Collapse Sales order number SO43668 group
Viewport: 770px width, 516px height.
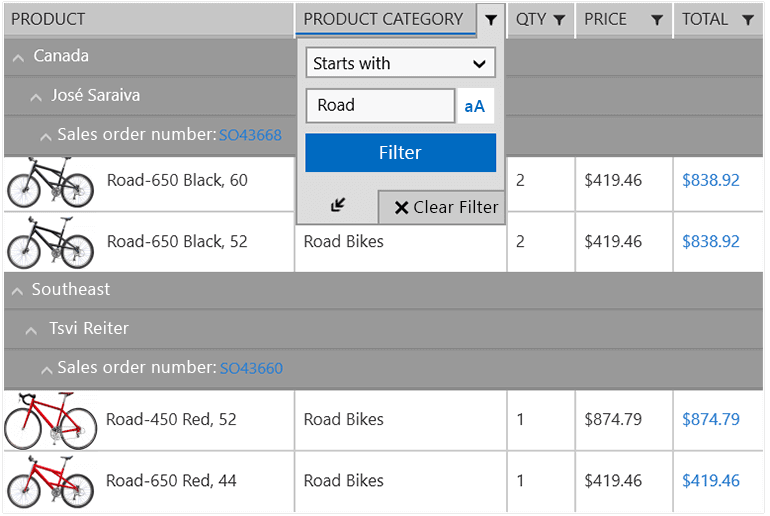click(46, 136)
